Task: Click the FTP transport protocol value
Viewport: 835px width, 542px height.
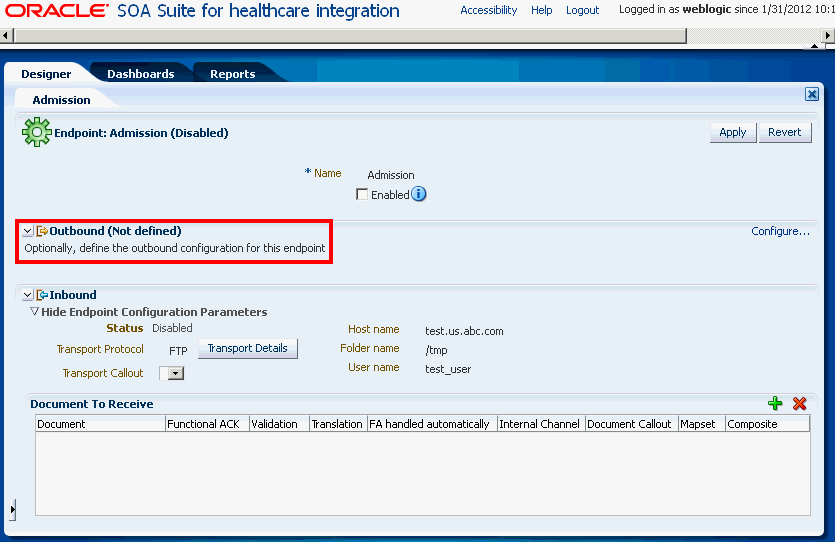Action: pyautogui.click(x=178, y=351)
